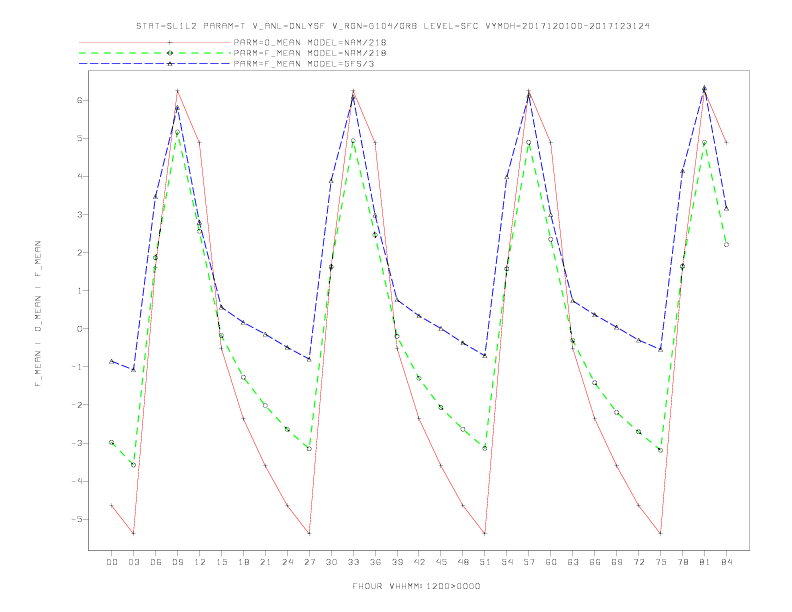Click x-axis tick label 33
The height and width of the screenshot is (612, 792).
pos(353,562)
